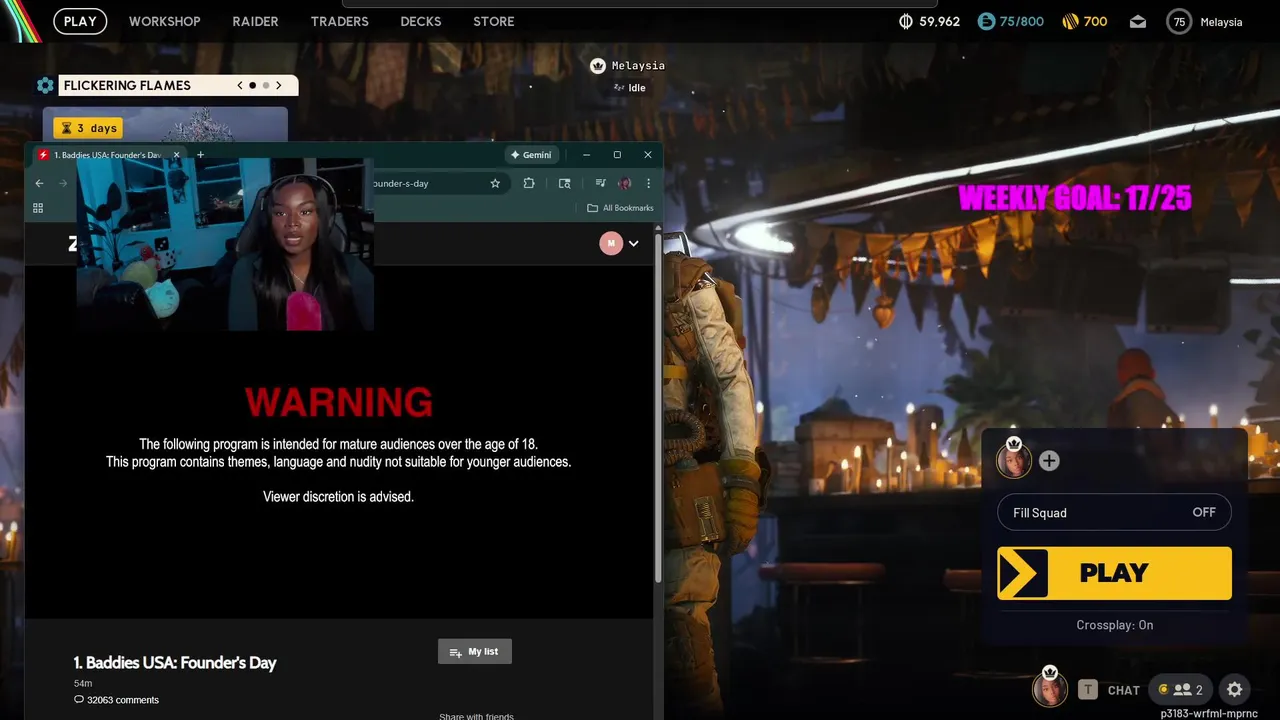
Task: Open the Chrome three-dot menu
Action: 648,183
